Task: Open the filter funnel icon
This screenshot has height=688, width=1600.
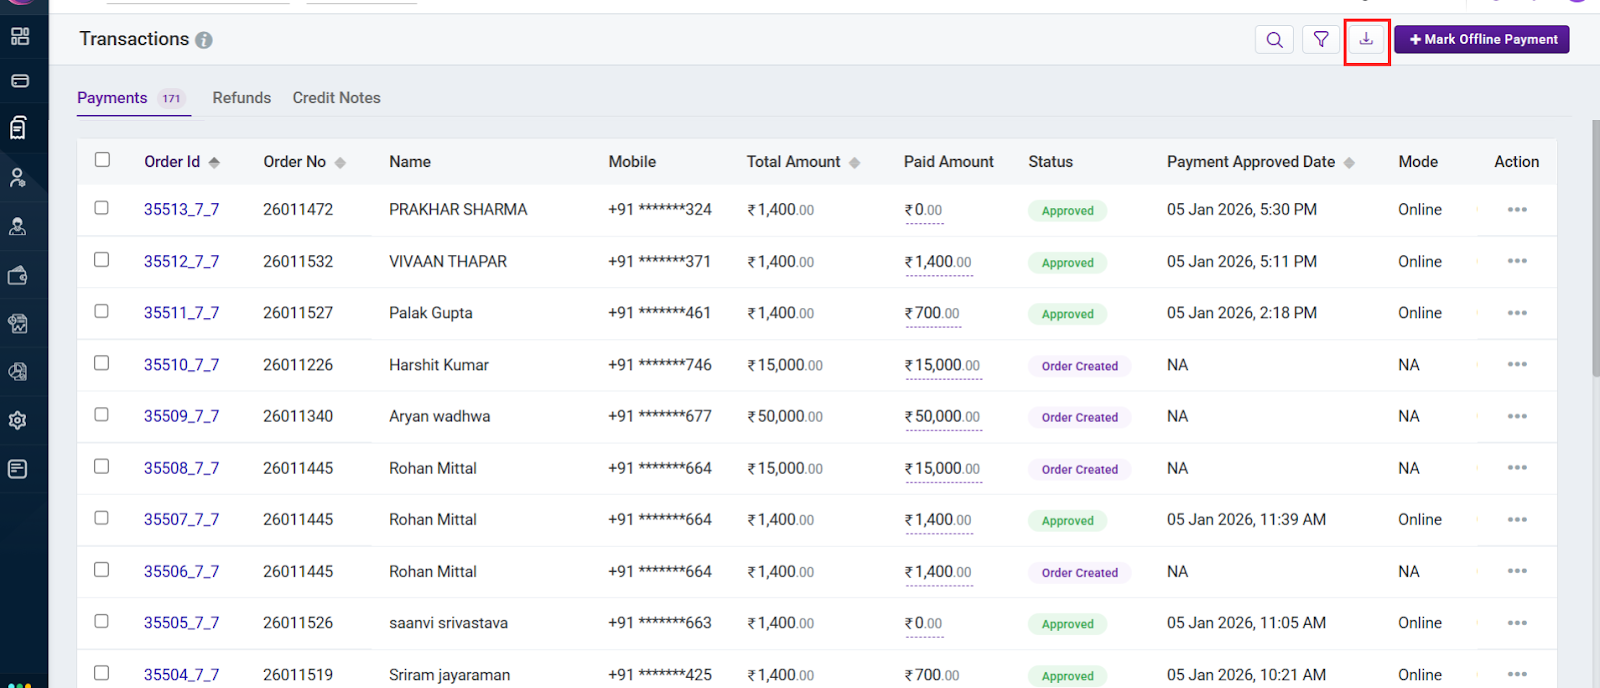Action: (x=1321, y=40)
